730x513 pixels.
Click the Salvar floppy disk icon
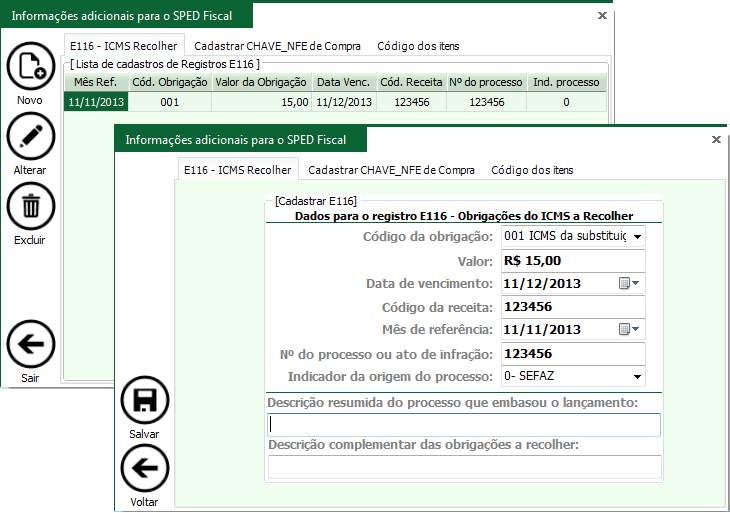(145, 400)
